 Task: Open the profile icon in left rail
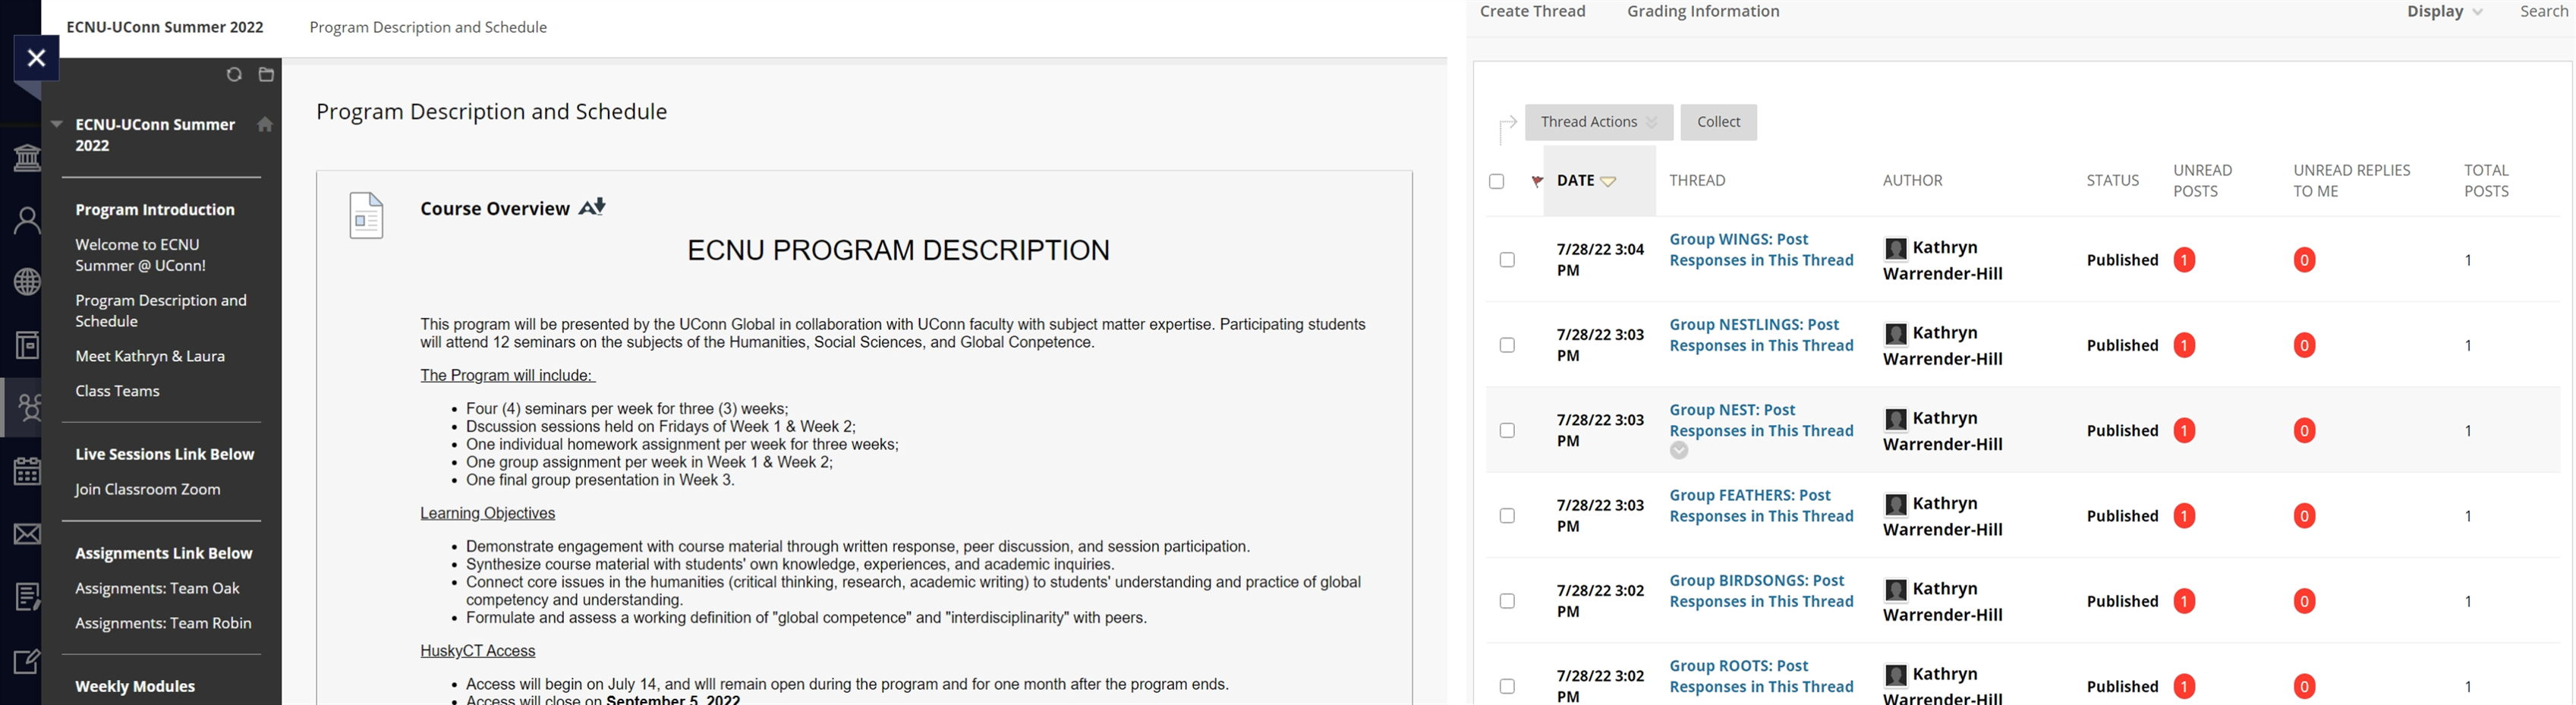pos(26,220)
